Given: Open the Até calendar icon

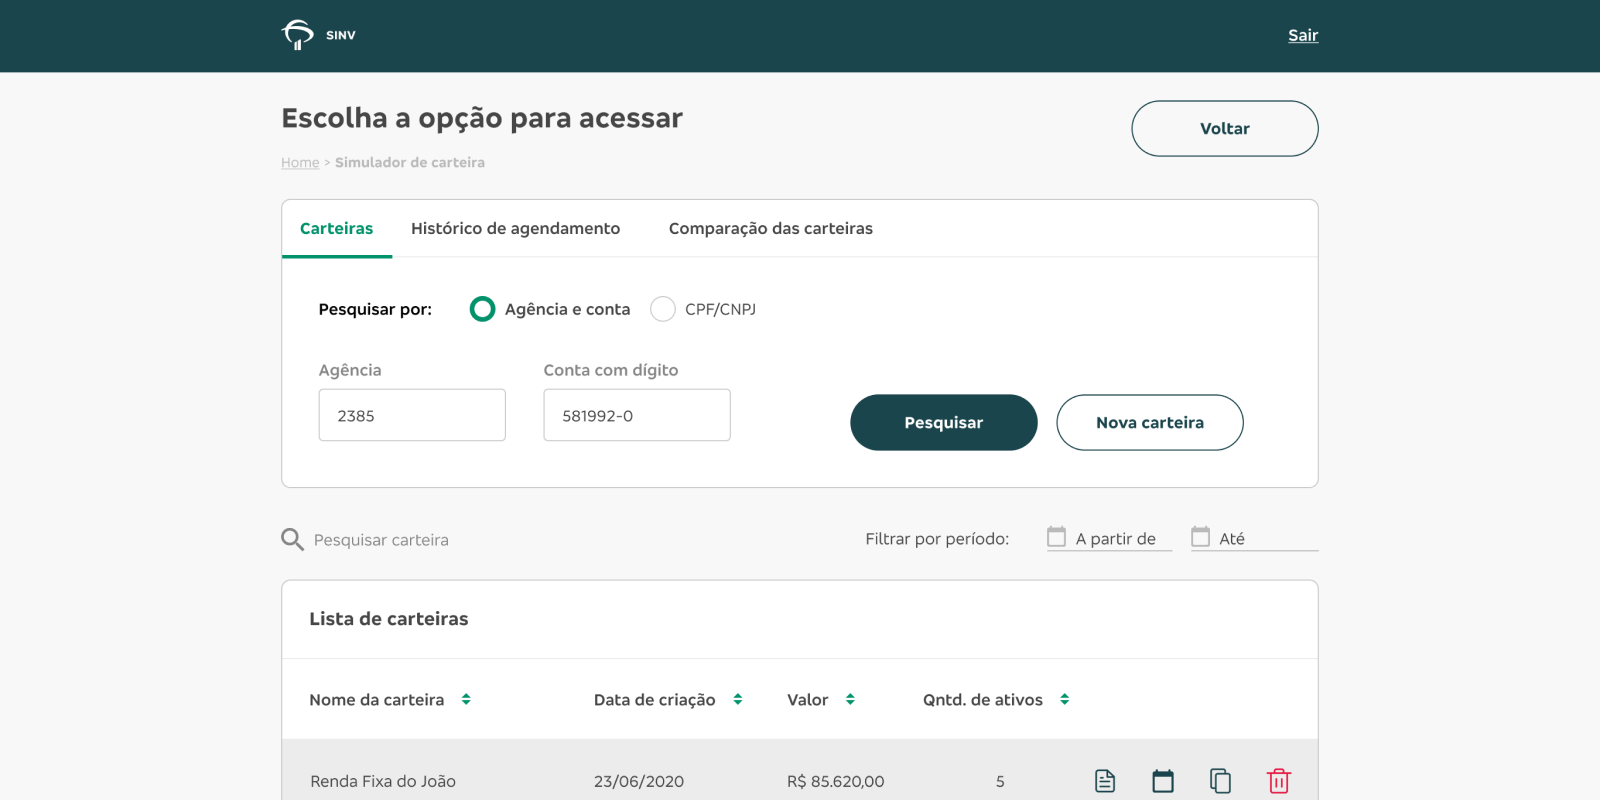Looking at the screenshot, I should 1200,537.
